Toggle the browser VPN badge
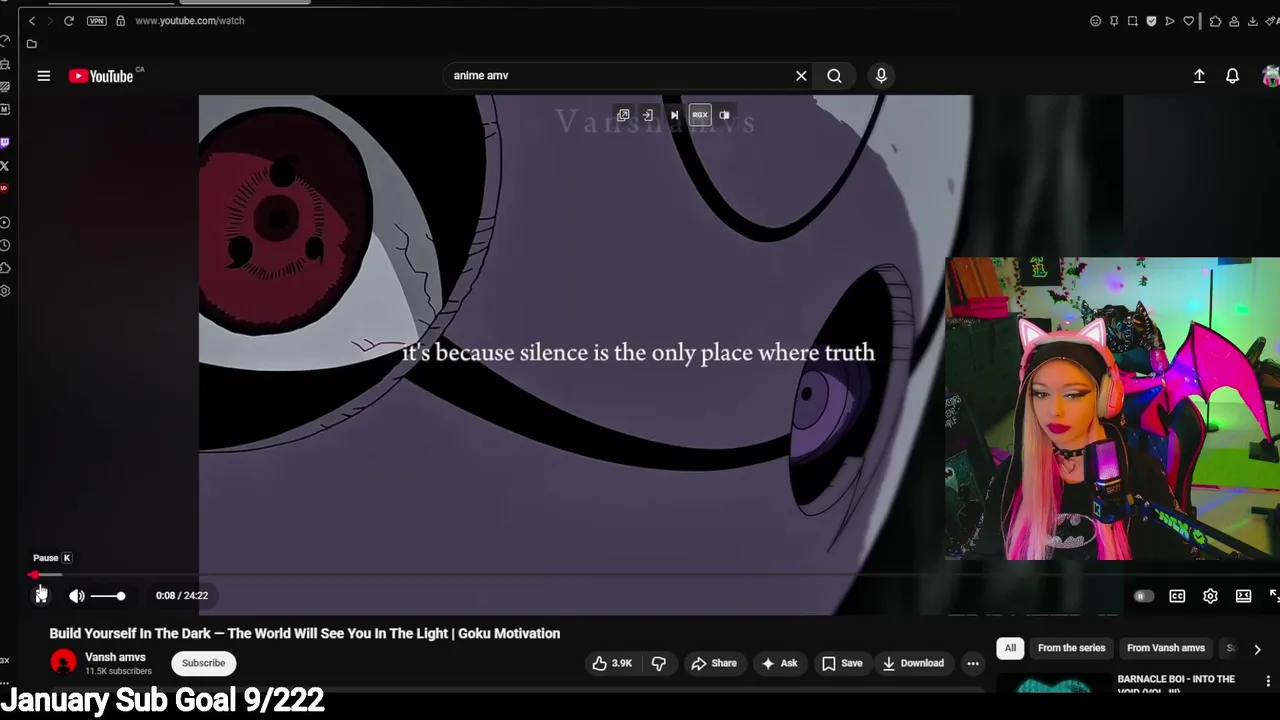This screenshot has width=1280, height=720. (x=96, y=21)
